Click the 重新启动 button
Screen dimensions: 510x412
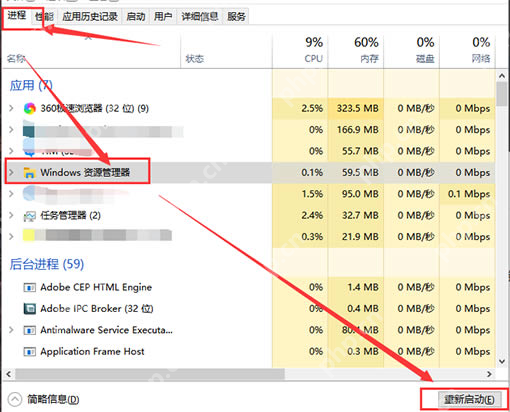469,399
